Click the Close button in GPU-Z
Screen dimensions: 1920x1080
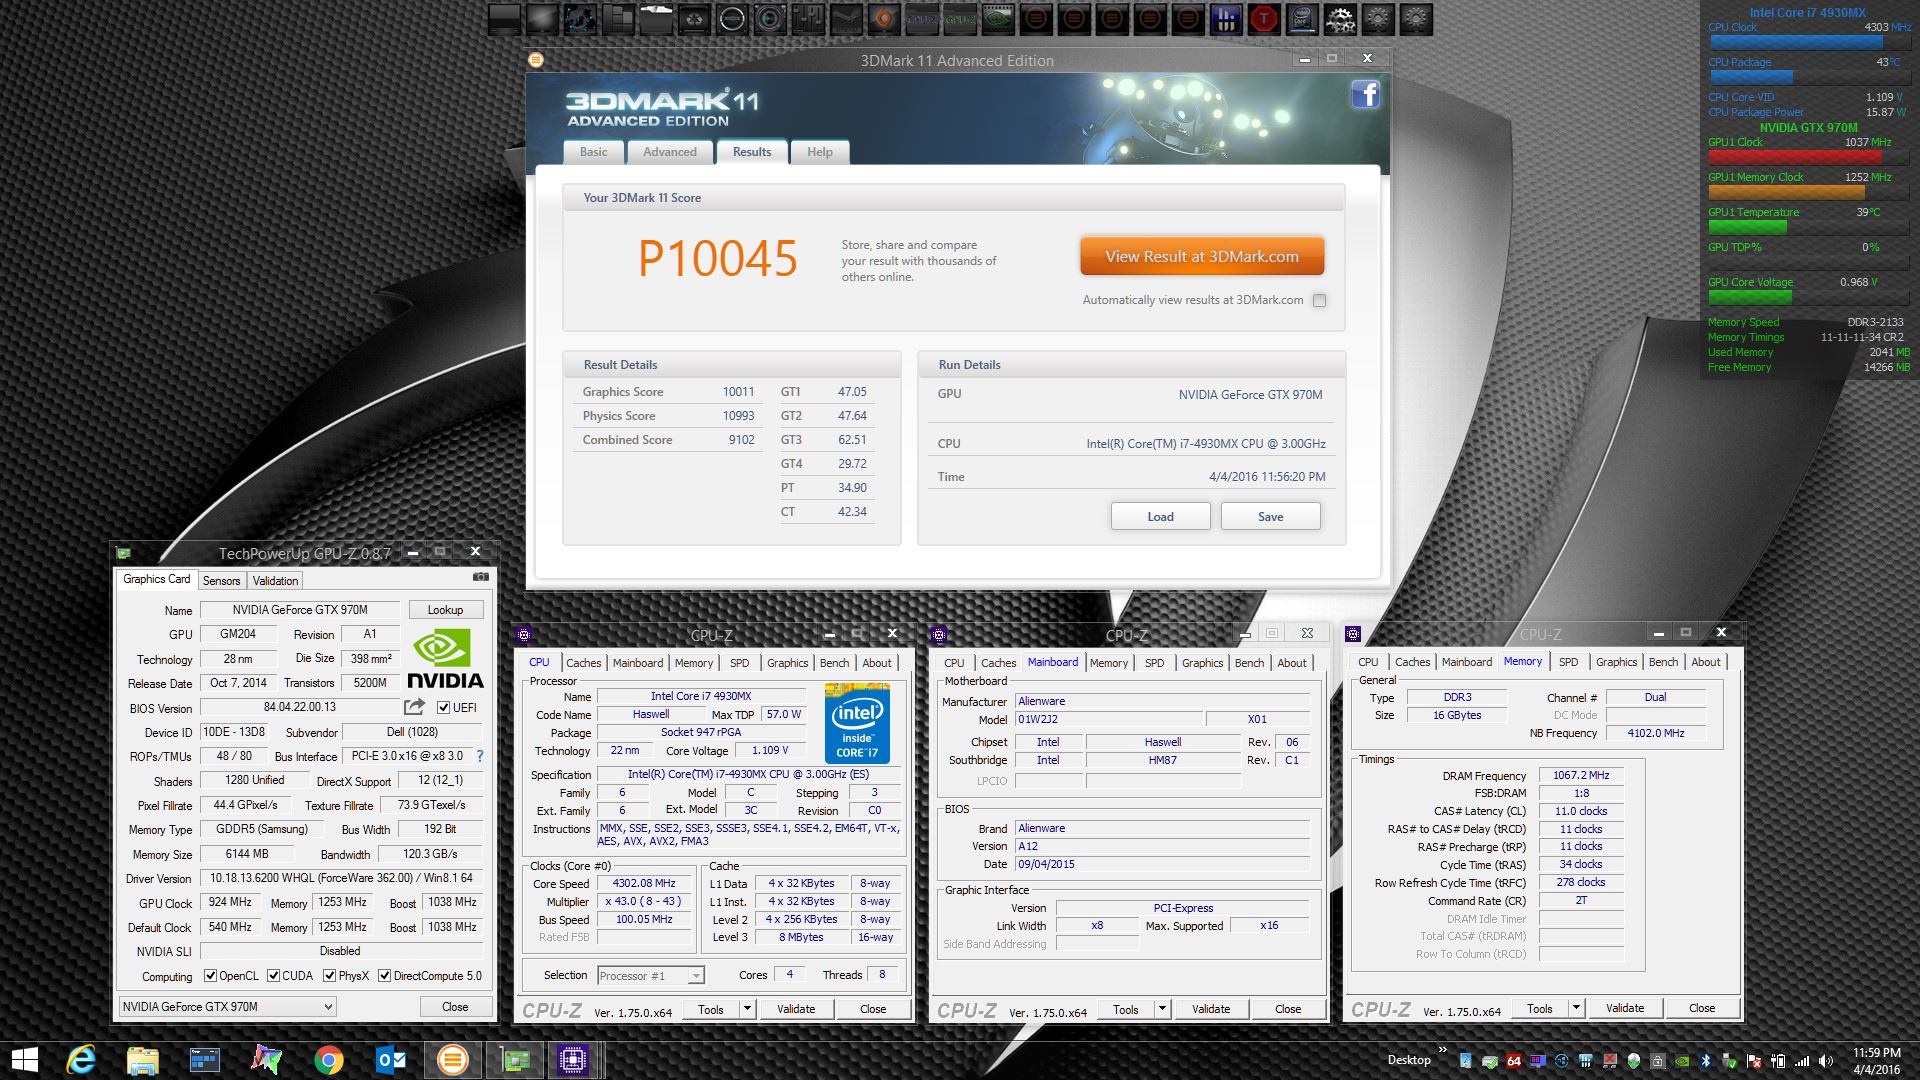455,1007
